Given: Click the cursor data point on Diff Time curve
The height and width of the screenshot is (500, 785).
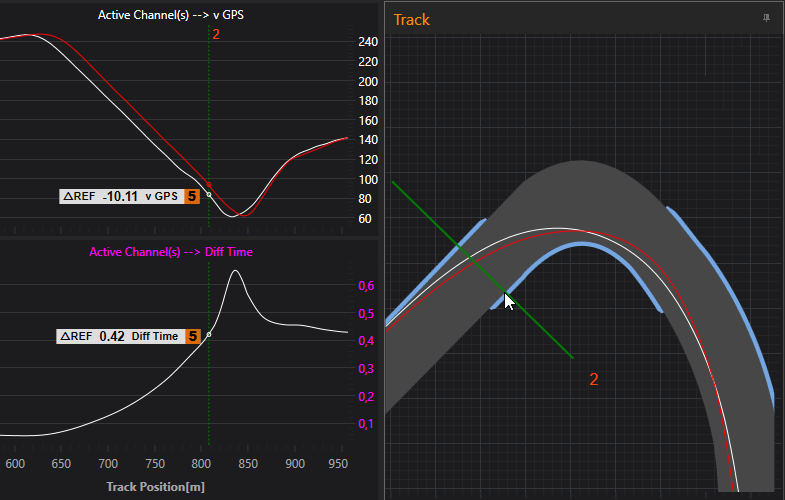Looking at the screenshot, I should [208, 335].
